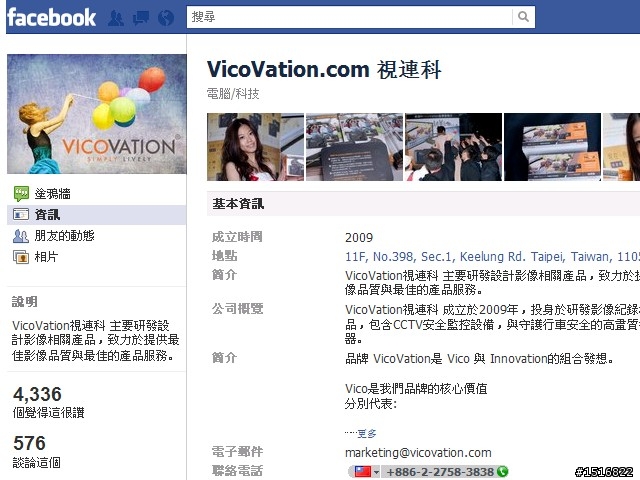Open the Keelung Rd. address link
Screen dimensions: 640x480
coord(492,257)
